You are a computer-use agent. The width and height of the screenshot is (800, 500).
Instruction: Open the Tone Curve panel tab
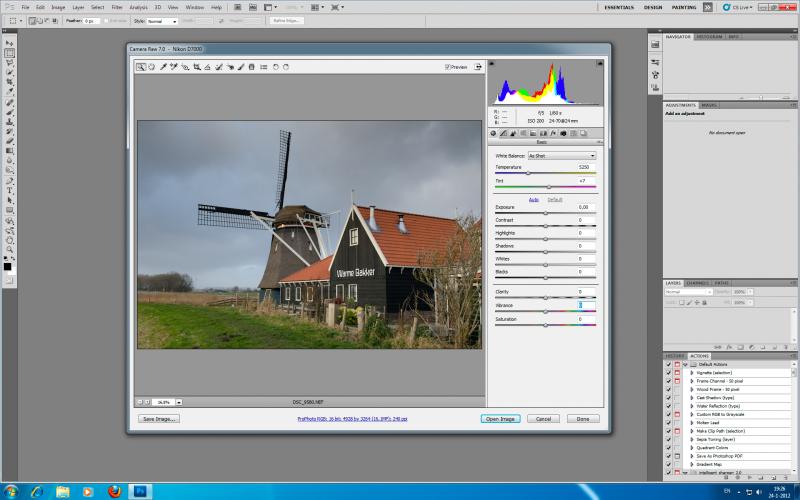[x=503, y=133]
